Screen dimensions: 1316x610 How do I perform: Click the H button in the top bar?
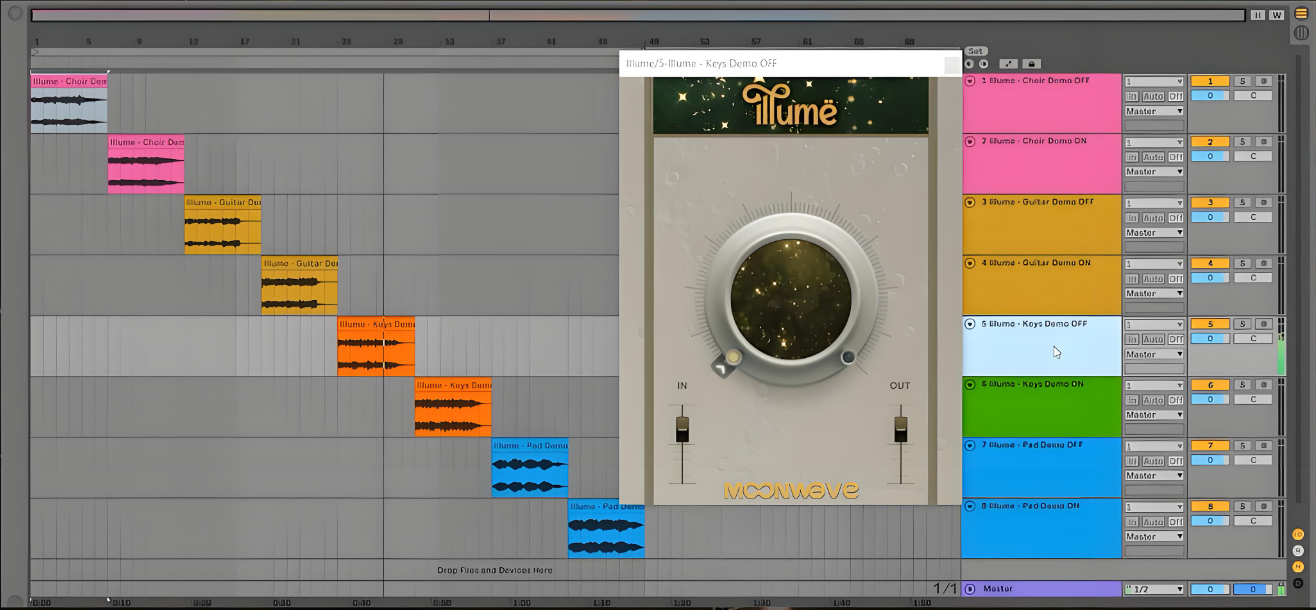tap(1258, 15)
